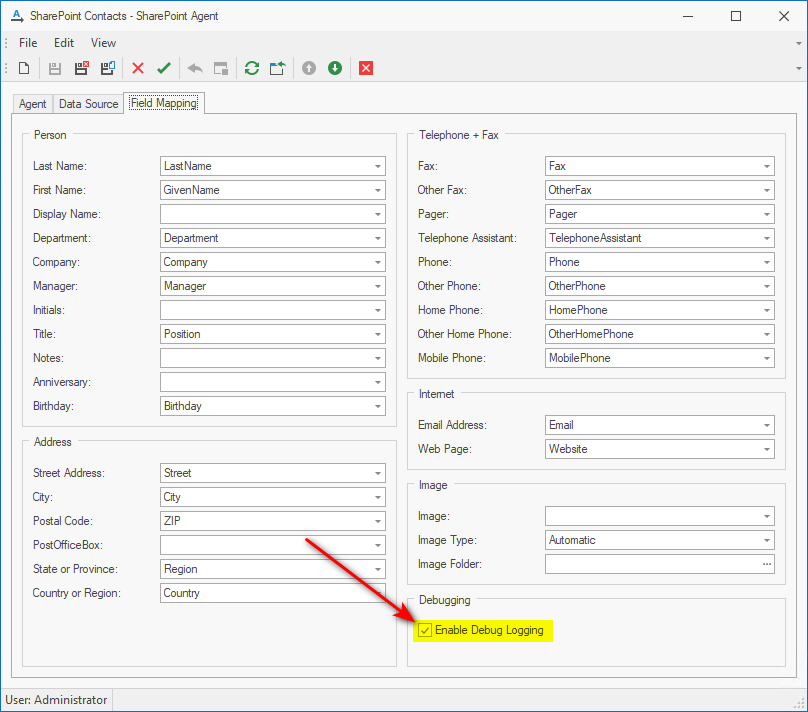Maximize the SharePoint Contacts window
The image size is (808, 712).
[x=736, y=16]
